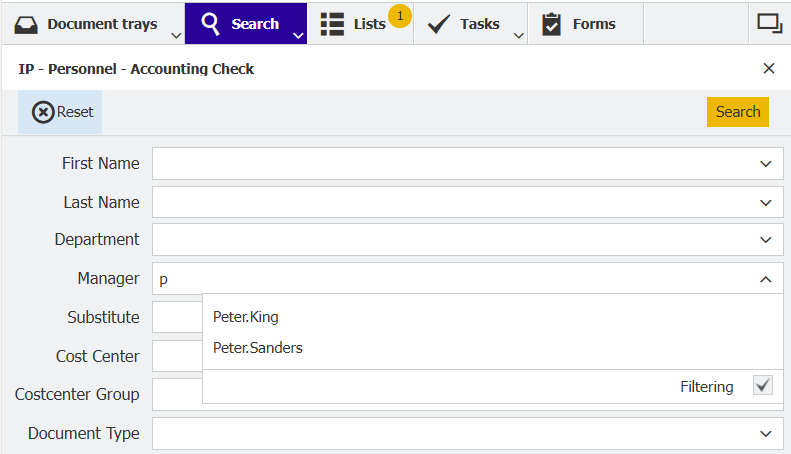Click the Search magnifier icon
The image size is (791, 454).
pyautogui.click(x=210, y=23)
